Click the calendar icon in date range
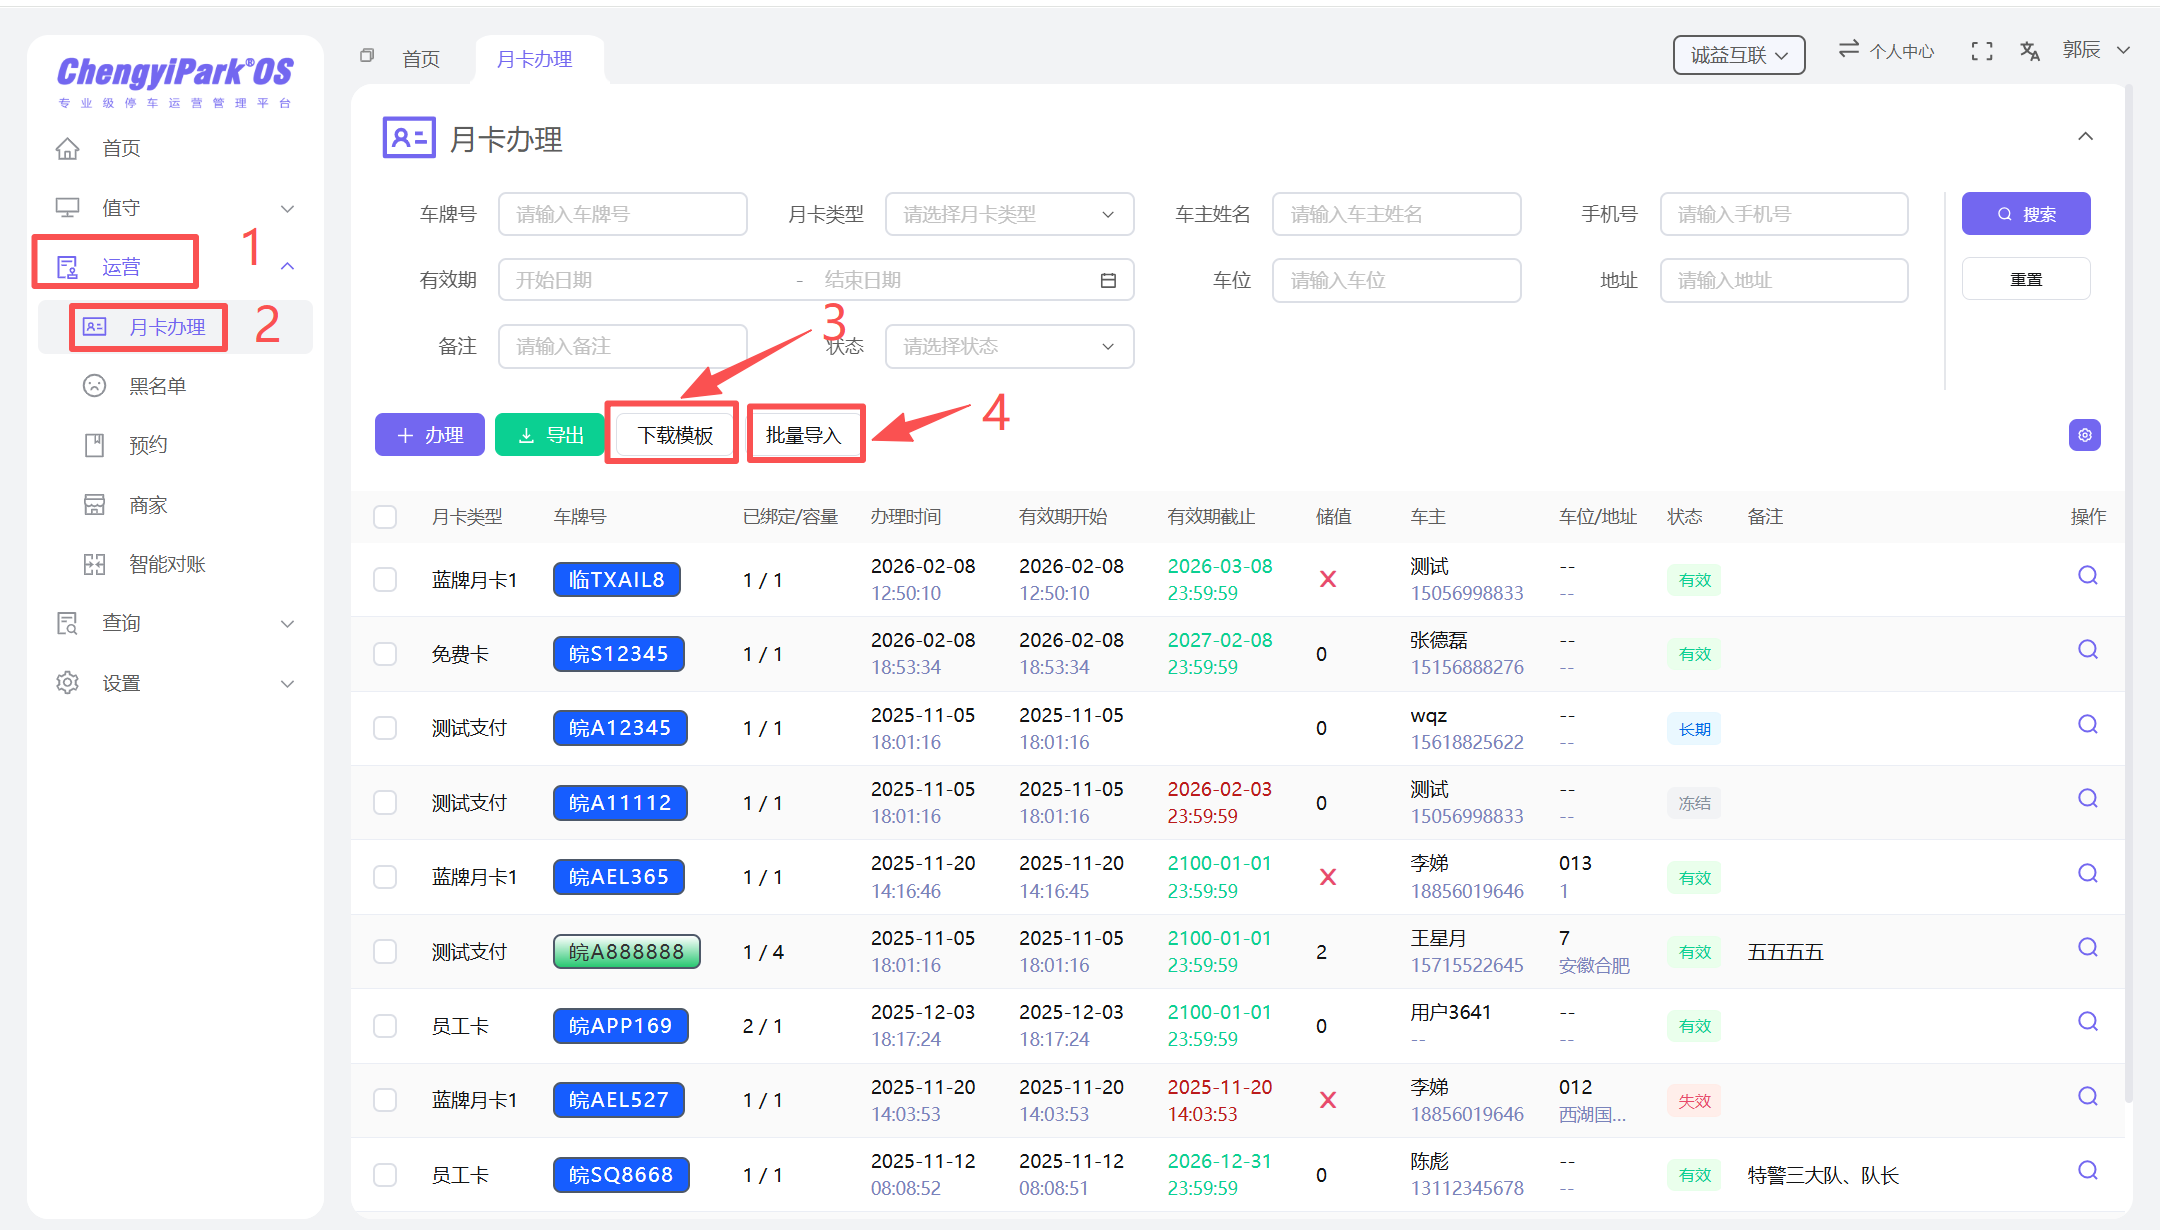This screenshot has height=1230, width=2160. [1108, 281]
